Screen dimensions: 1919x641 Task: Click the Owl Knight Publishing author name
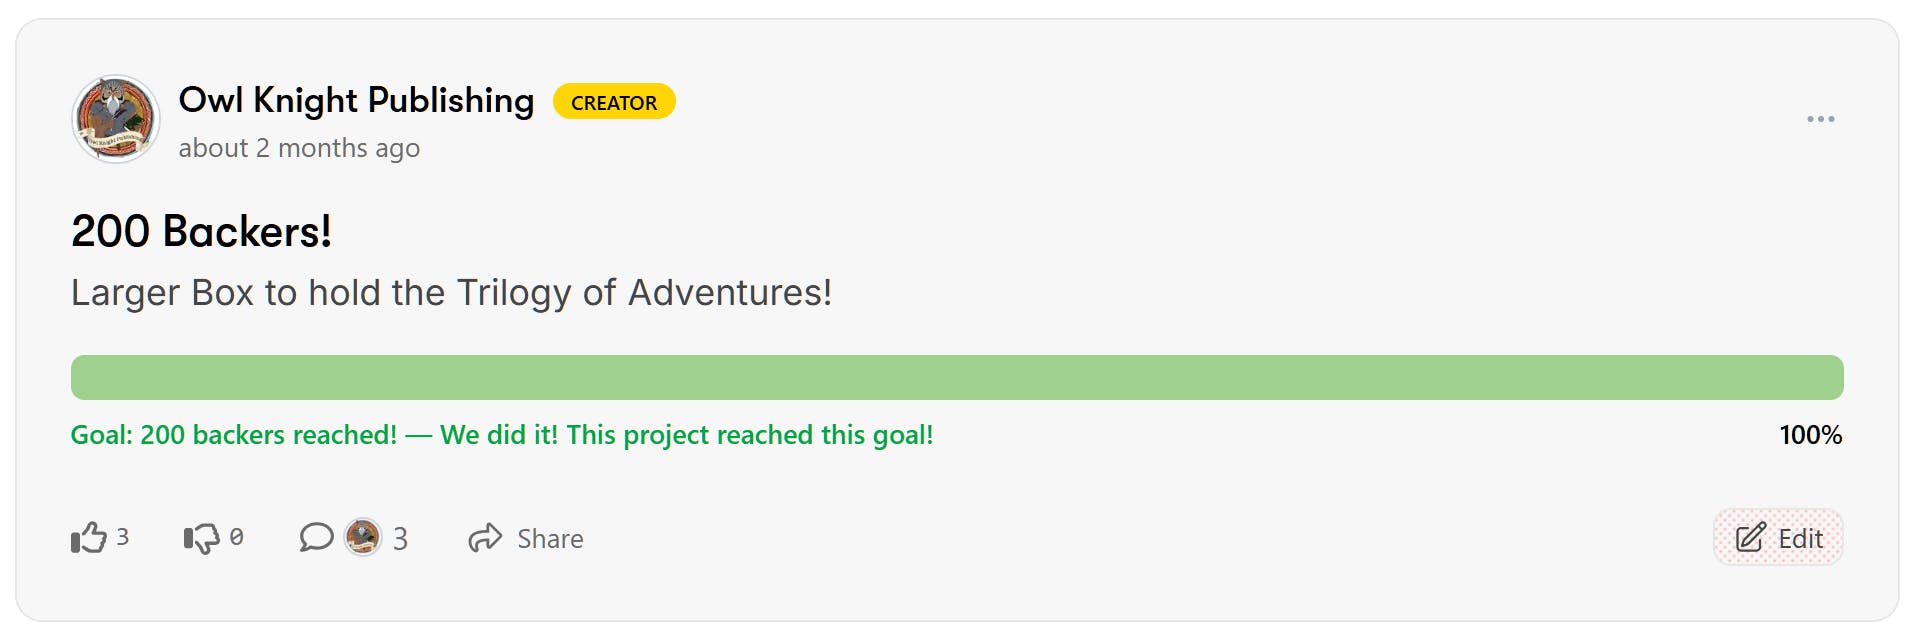pyautogui.click(x=356, y=101)
